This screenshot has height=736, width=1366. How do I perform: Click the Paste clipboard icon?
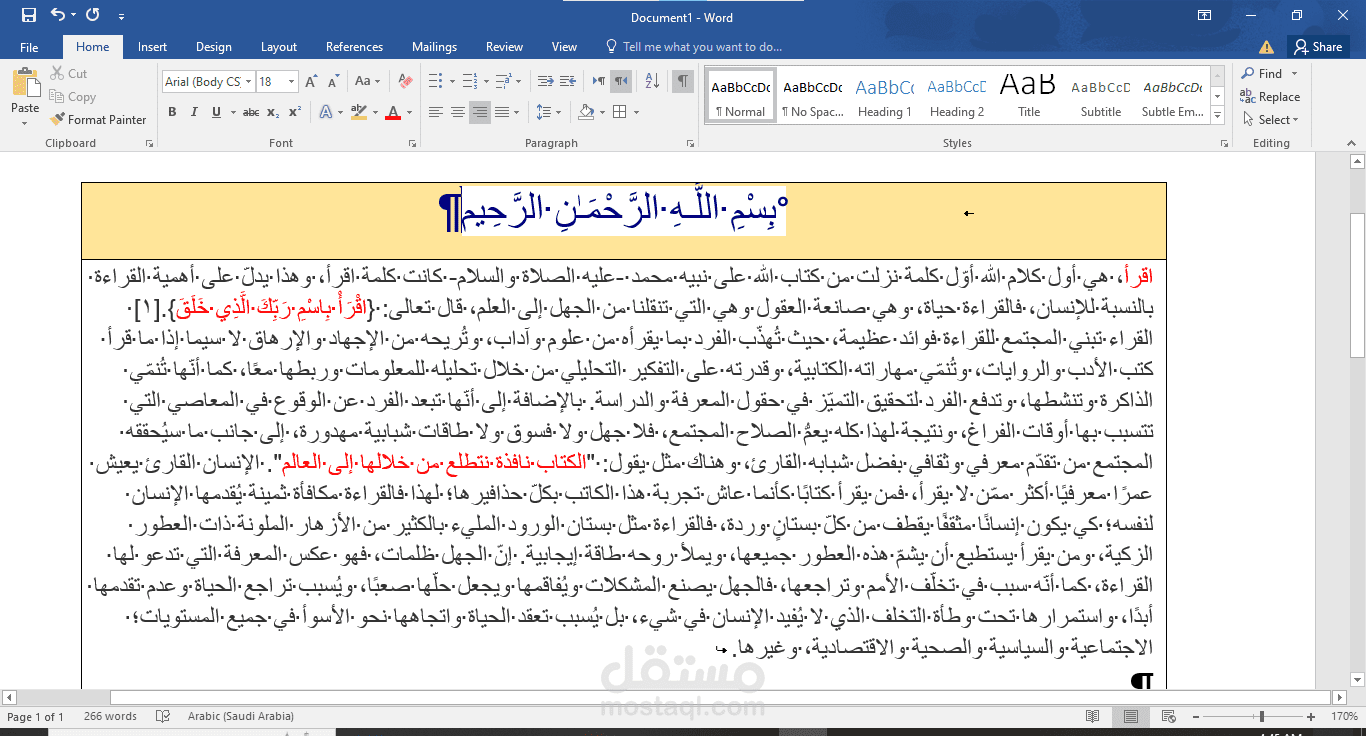(25, 84)
